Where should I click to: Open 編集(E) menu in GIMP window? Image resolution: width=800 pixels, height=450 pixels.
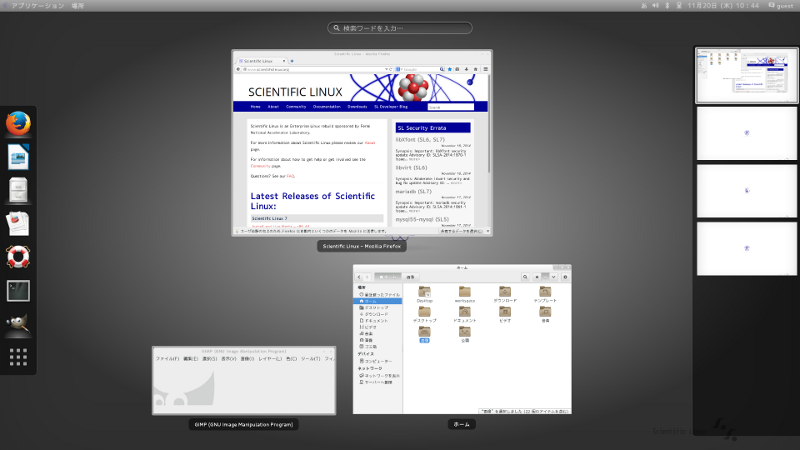click(190, 359)
